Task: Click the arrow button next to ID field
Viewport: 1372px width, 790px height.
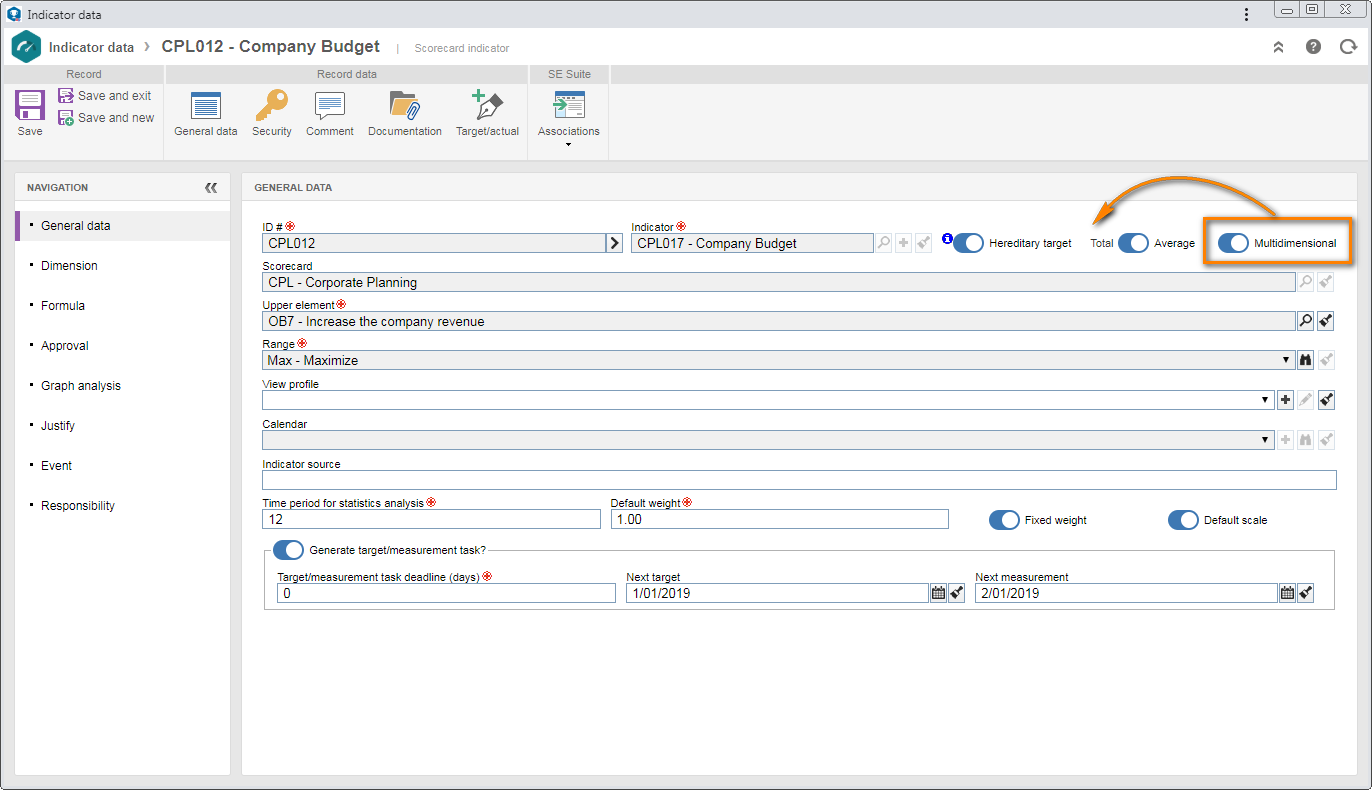Action: coord(614,243)
